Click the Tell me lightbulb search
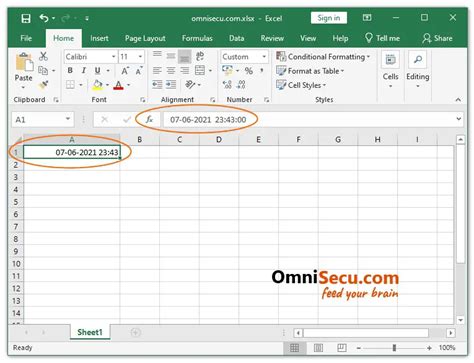Viewport: 474px width, 363px height. click(382, 38)
